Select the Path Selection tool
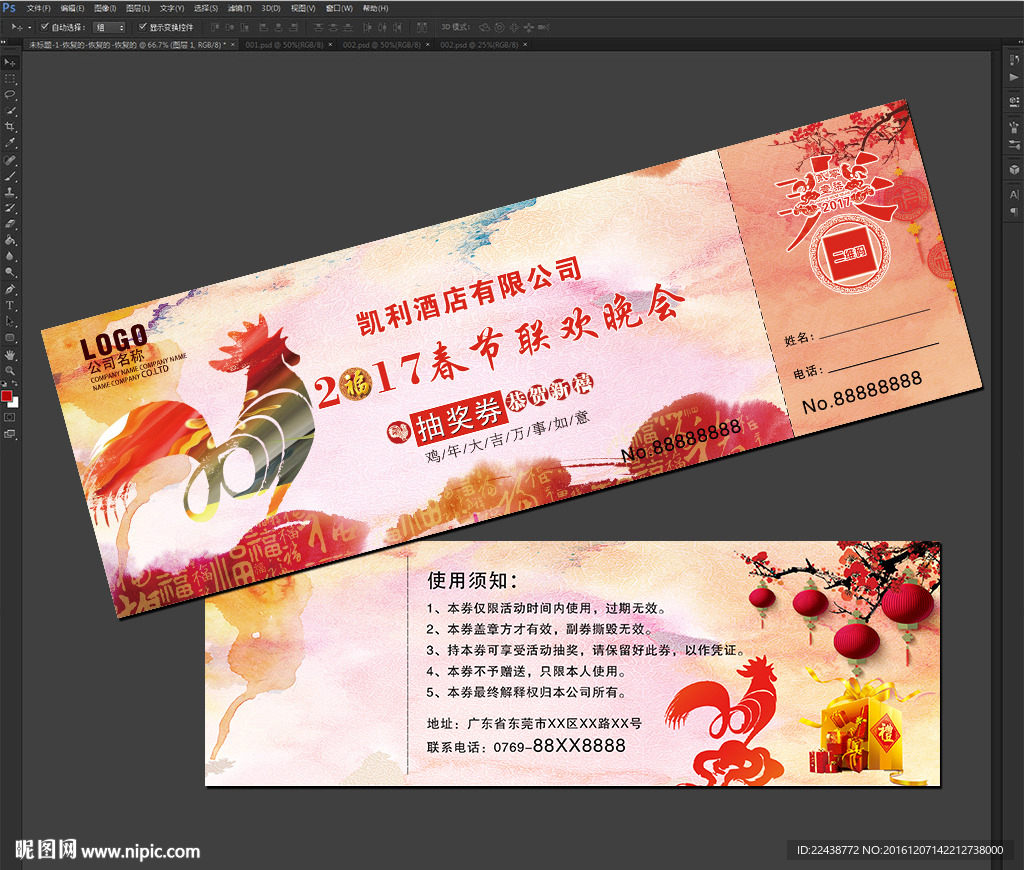Image resolution: width=1024 pixels, height=870 pixels. [10, 321]
